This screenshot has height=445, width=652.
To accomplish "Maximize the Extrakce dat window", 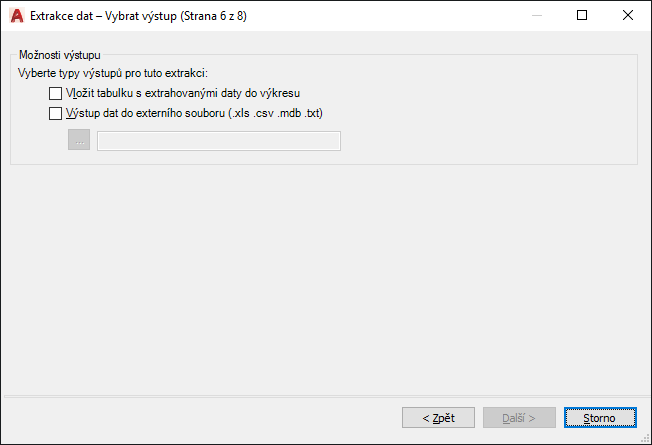I will [582, 16].
